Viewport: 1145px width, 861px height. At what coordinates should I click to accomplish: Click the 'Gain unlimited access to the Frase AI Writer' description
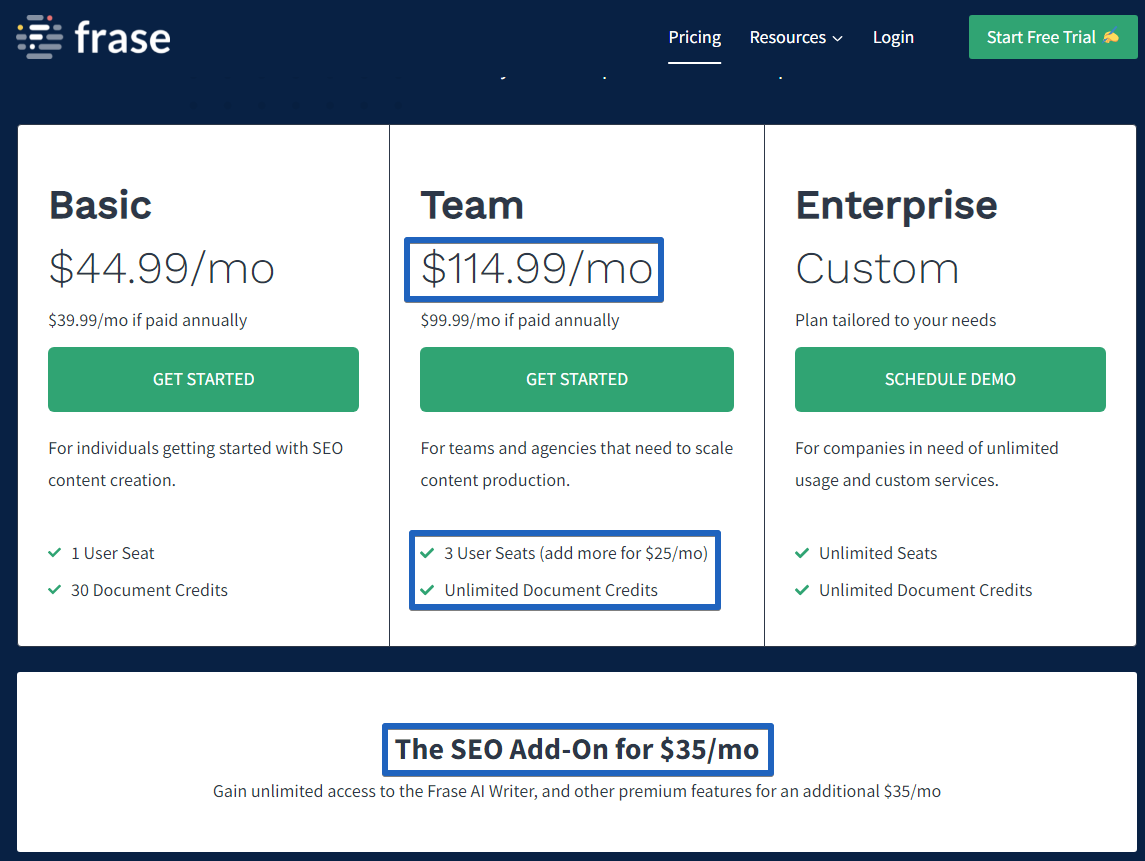(577, 791)
